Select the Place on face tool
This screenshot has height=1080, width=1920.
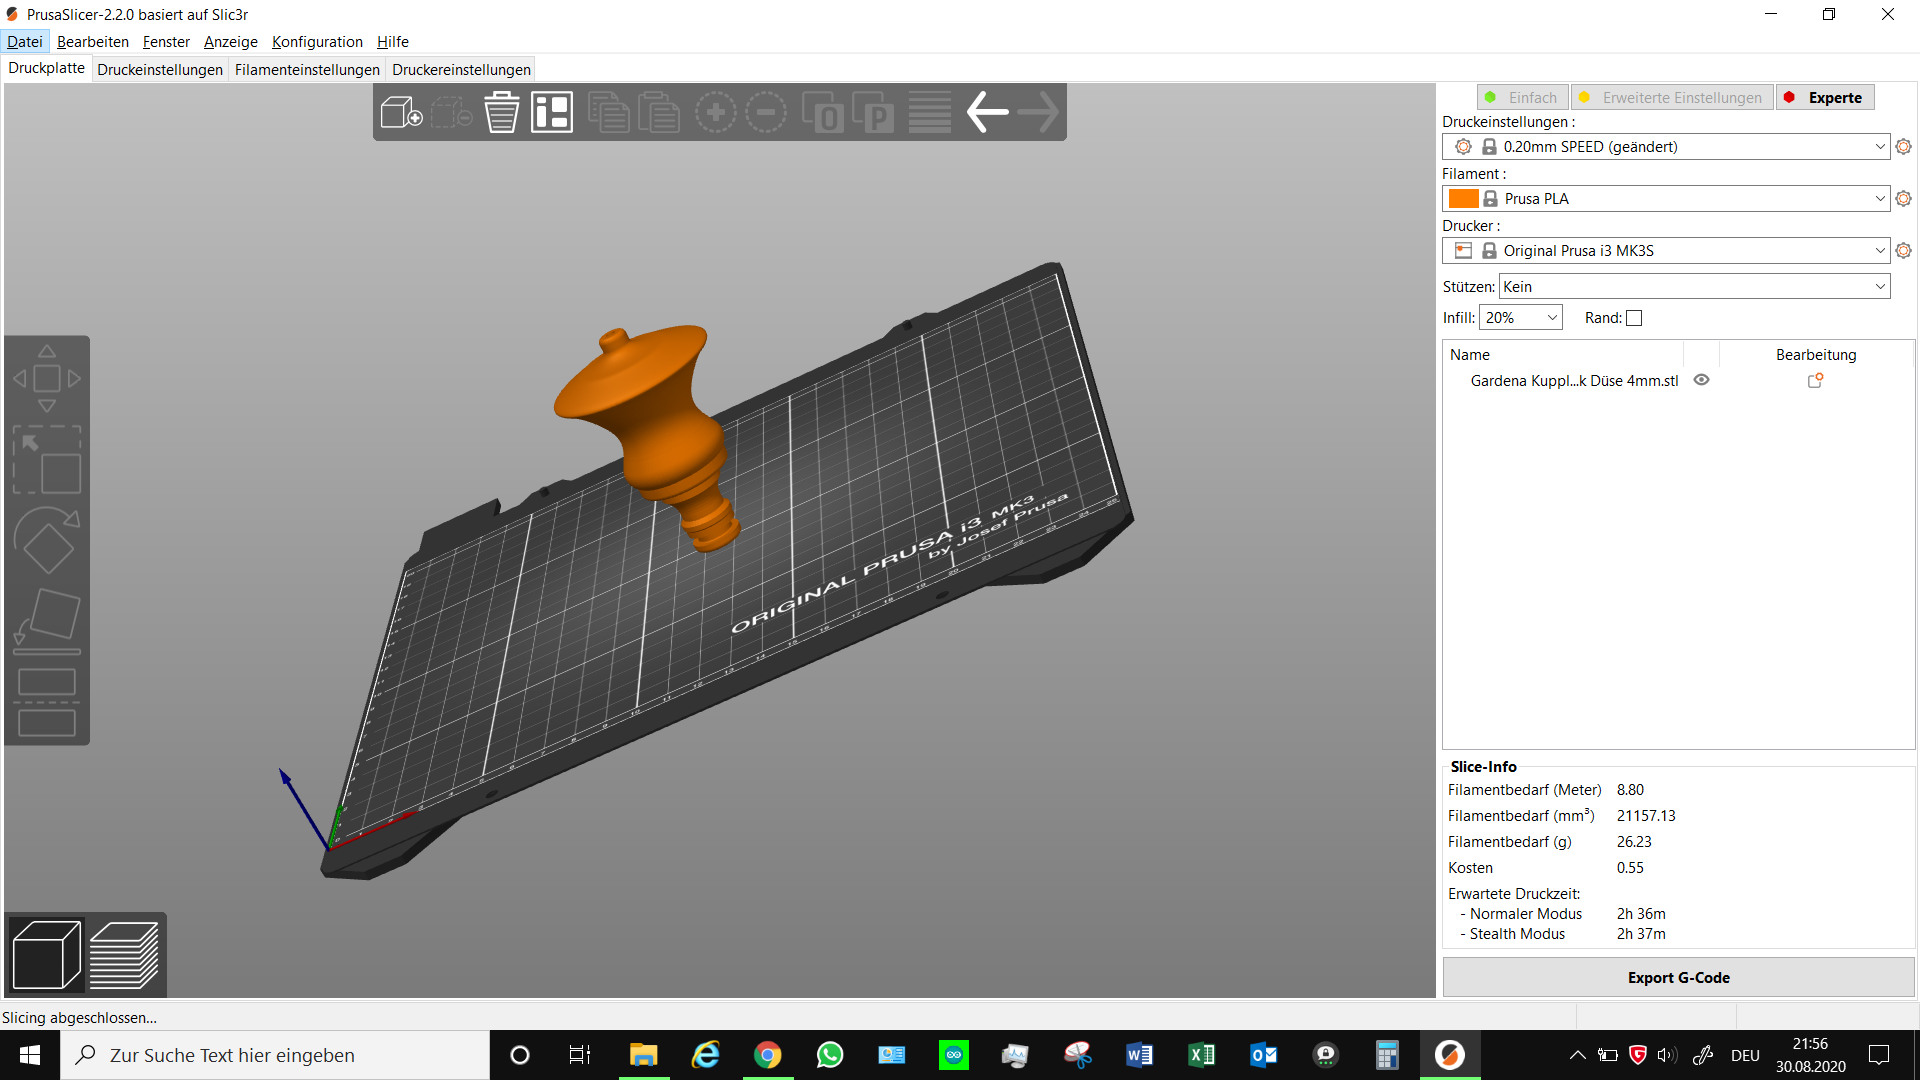click(x=47, y=620)
